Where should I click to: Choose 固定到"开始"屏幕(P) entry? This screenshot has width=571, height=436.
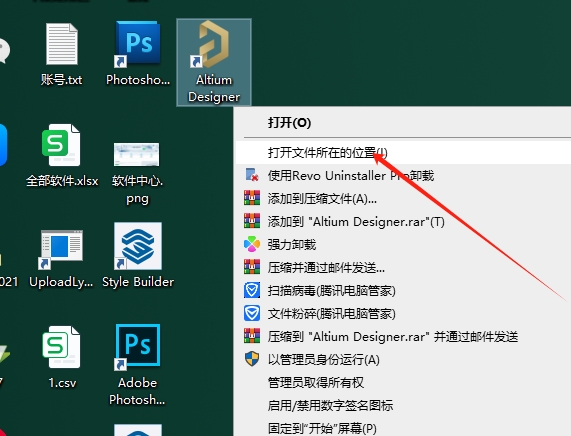click(403, 428)
